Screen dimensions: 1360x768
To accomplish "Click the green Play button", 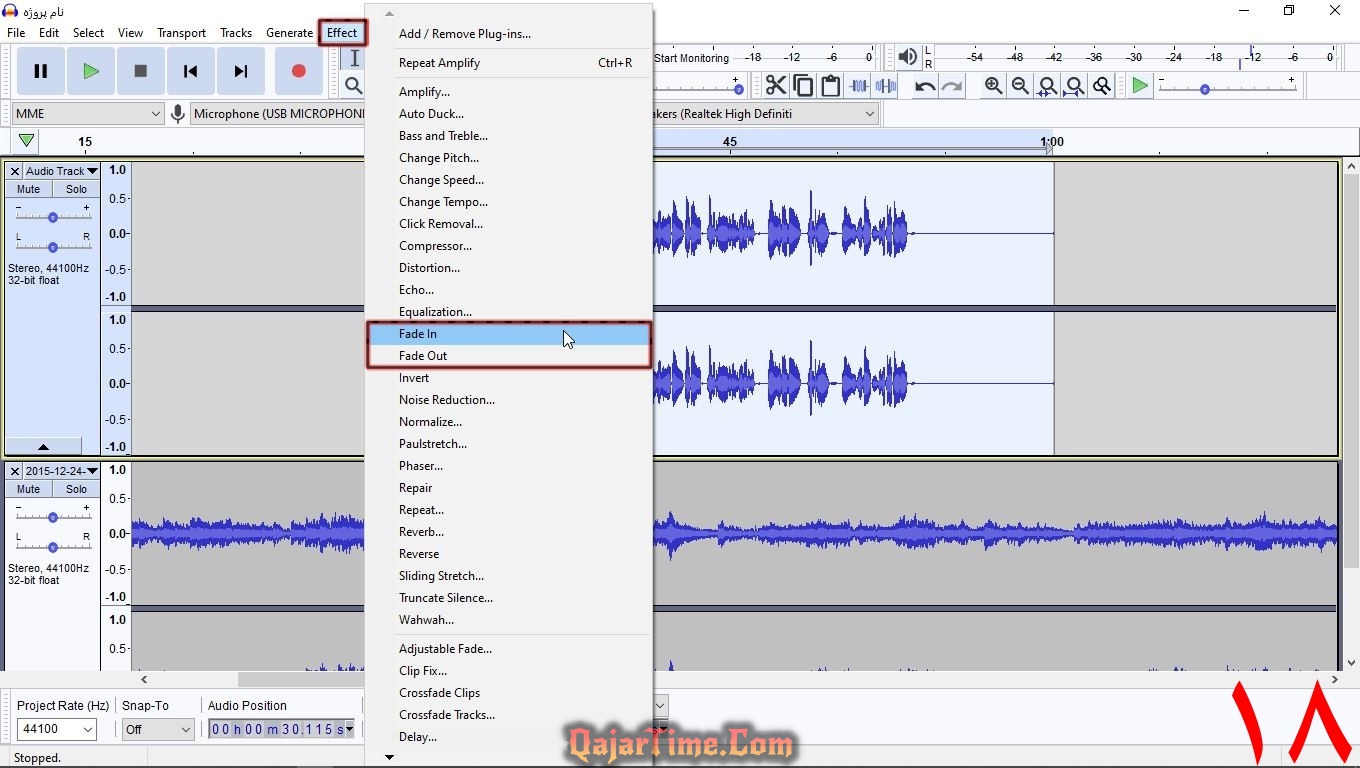I will (x=91, y=71).
